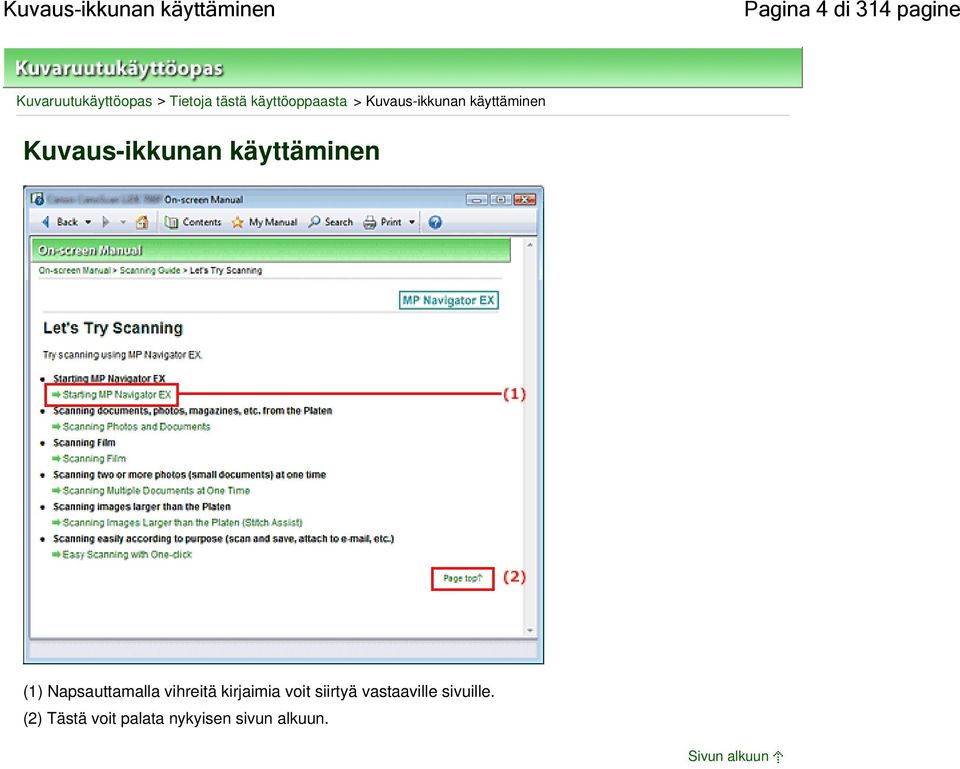Click the Back arrow icon in the toolbar
This screenshot has height=769, width=960.
(45, 222)
